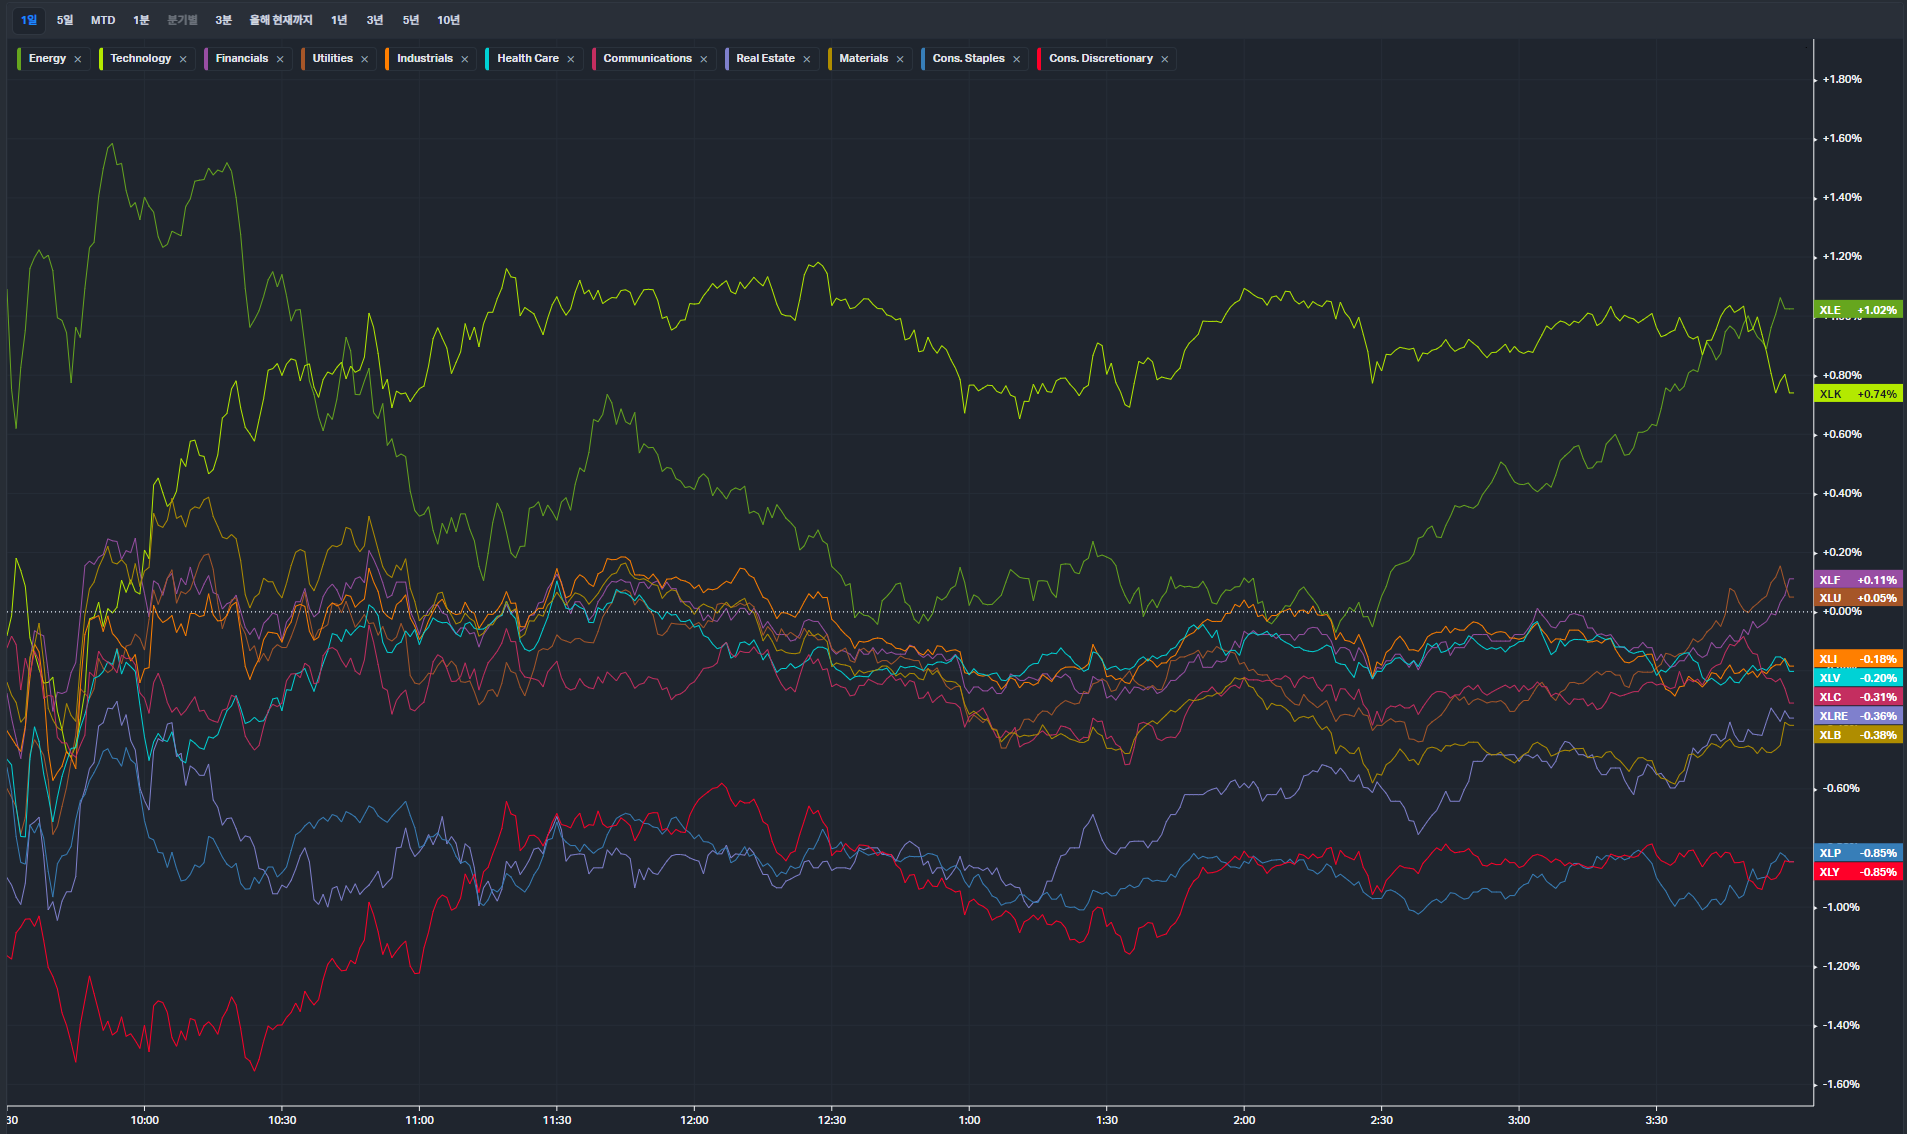Click the x on the Technology chip
This screenshot has height=1134, width=1907.
pyautogui.click(x=183, y=59)
